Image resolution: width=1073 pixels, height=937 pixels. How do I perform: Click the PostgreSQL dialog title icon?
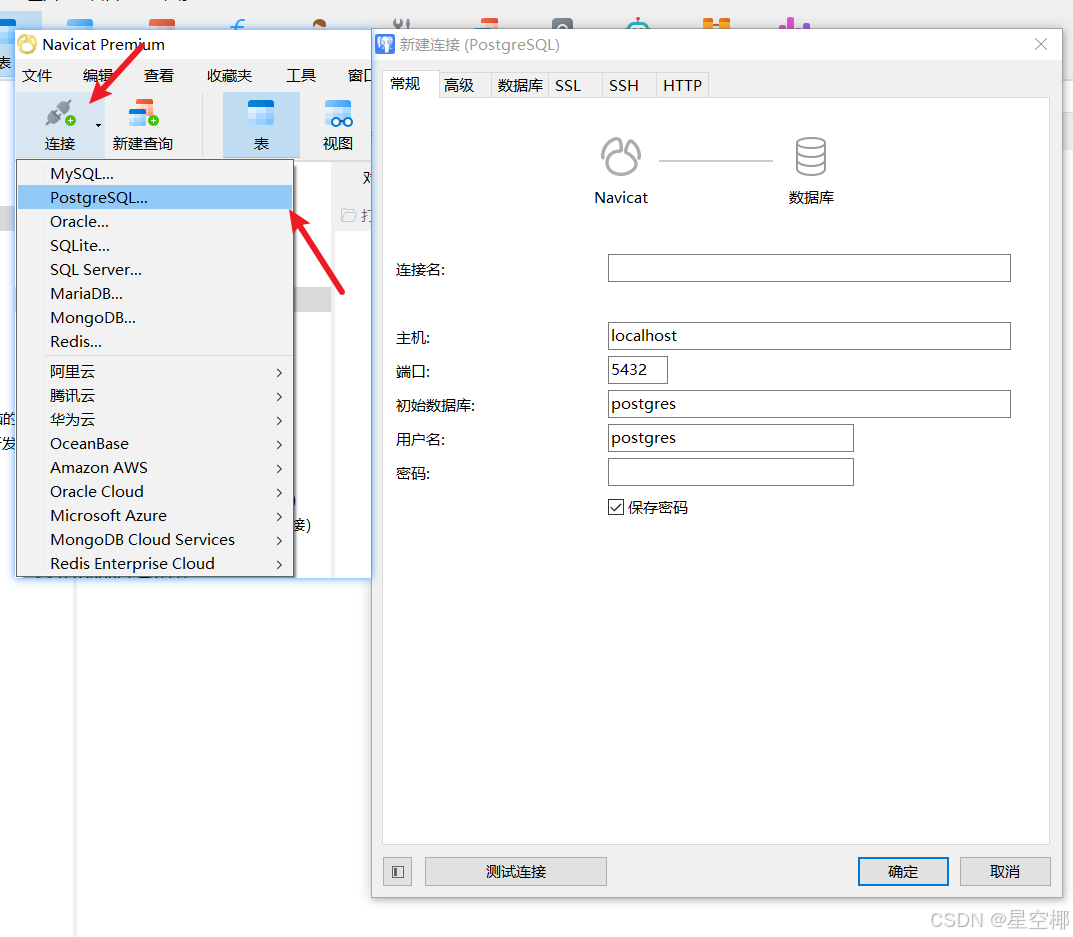pos(385,44)
